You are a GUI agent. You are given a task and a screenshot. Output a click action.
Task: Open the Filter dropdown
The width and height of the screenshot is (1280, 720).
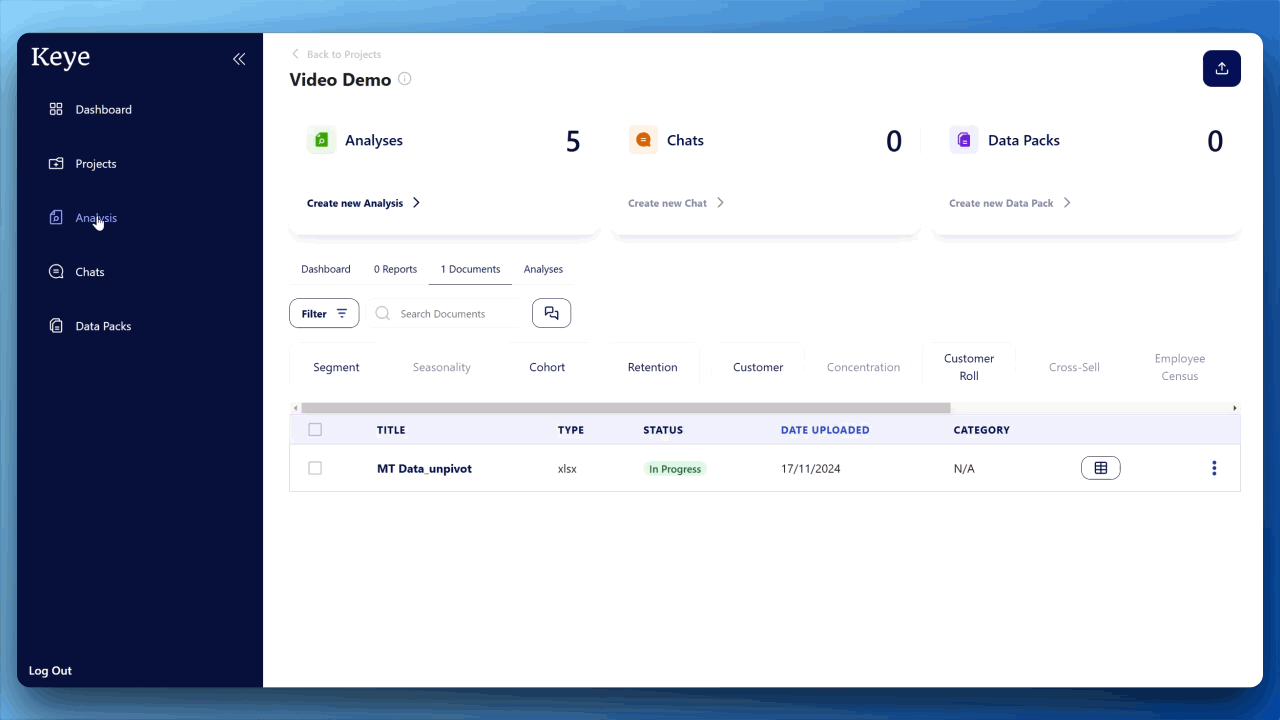tap(324, 313)
